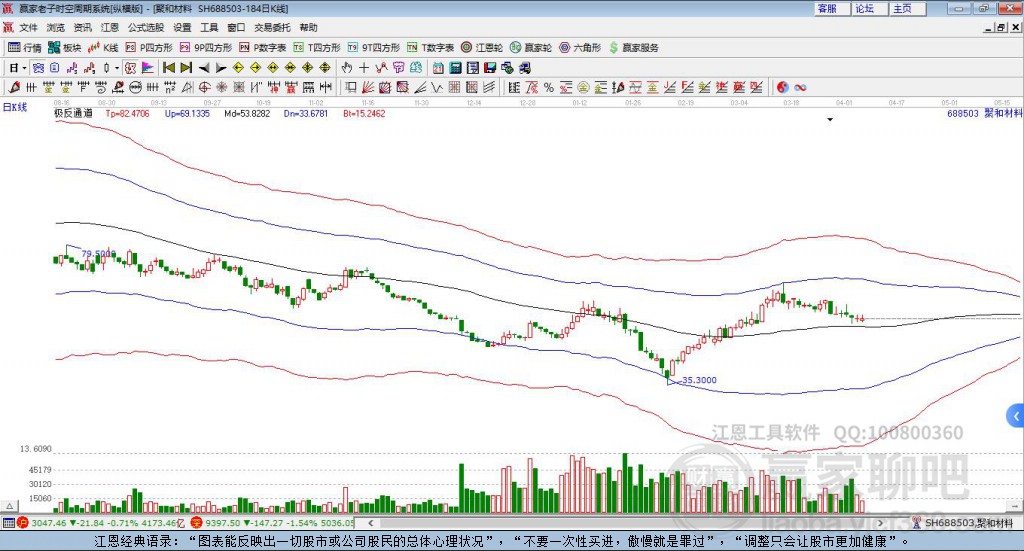The width and height of the screenshot is (1024, 551).
Task: Open the 赢家轮 winner wheel
Action: pyautogui.click(x=531, y=48)
